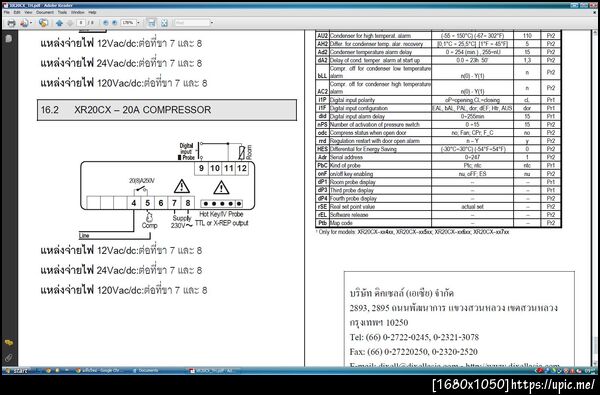
Task: Open the Create PDF online icon
Action: (x=24, y=23)
